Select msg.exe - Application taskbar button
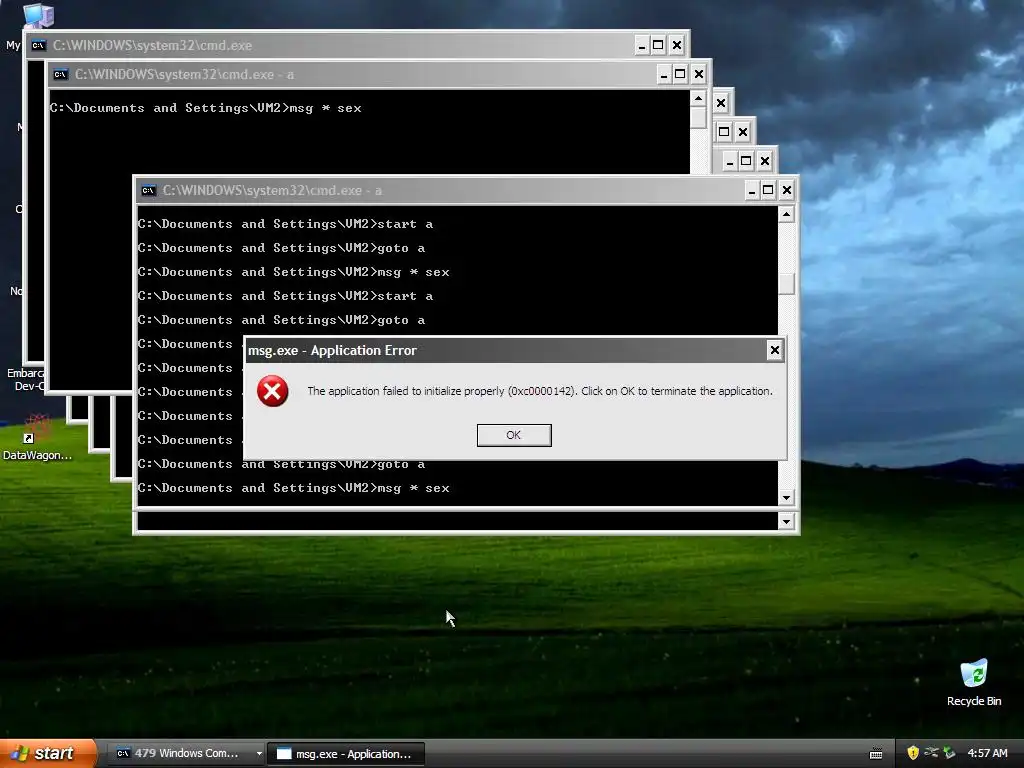Screen dimensions: 1024x768 [x=346, y=754]
